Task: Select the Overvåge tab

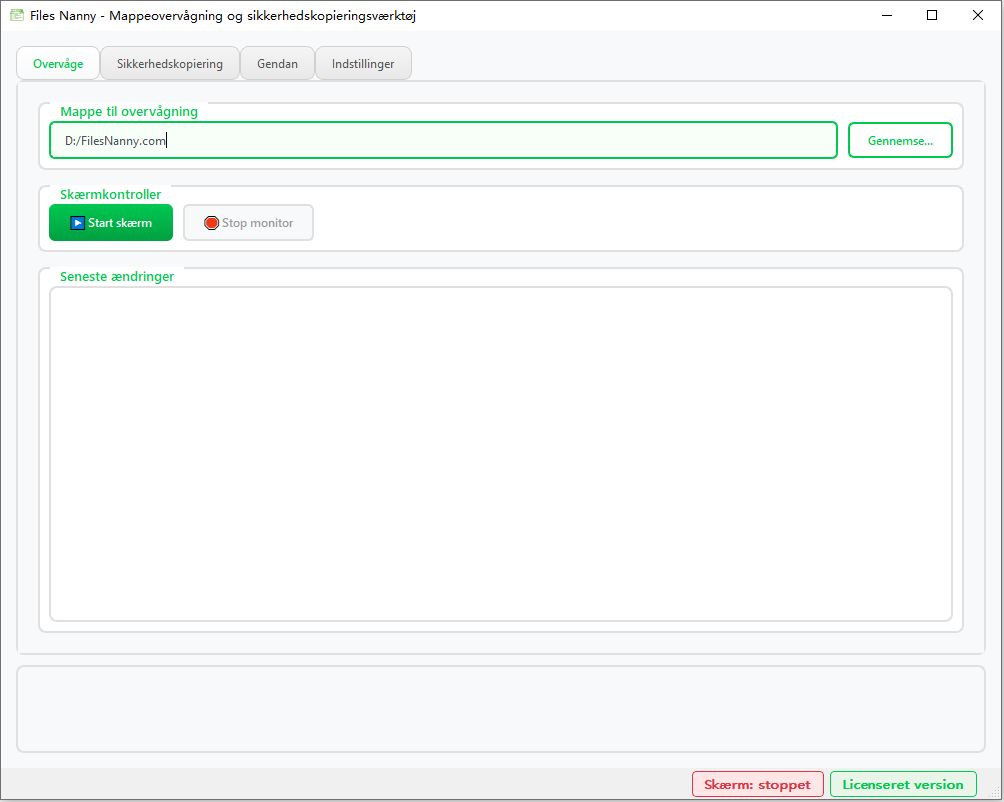Action: 57,63
